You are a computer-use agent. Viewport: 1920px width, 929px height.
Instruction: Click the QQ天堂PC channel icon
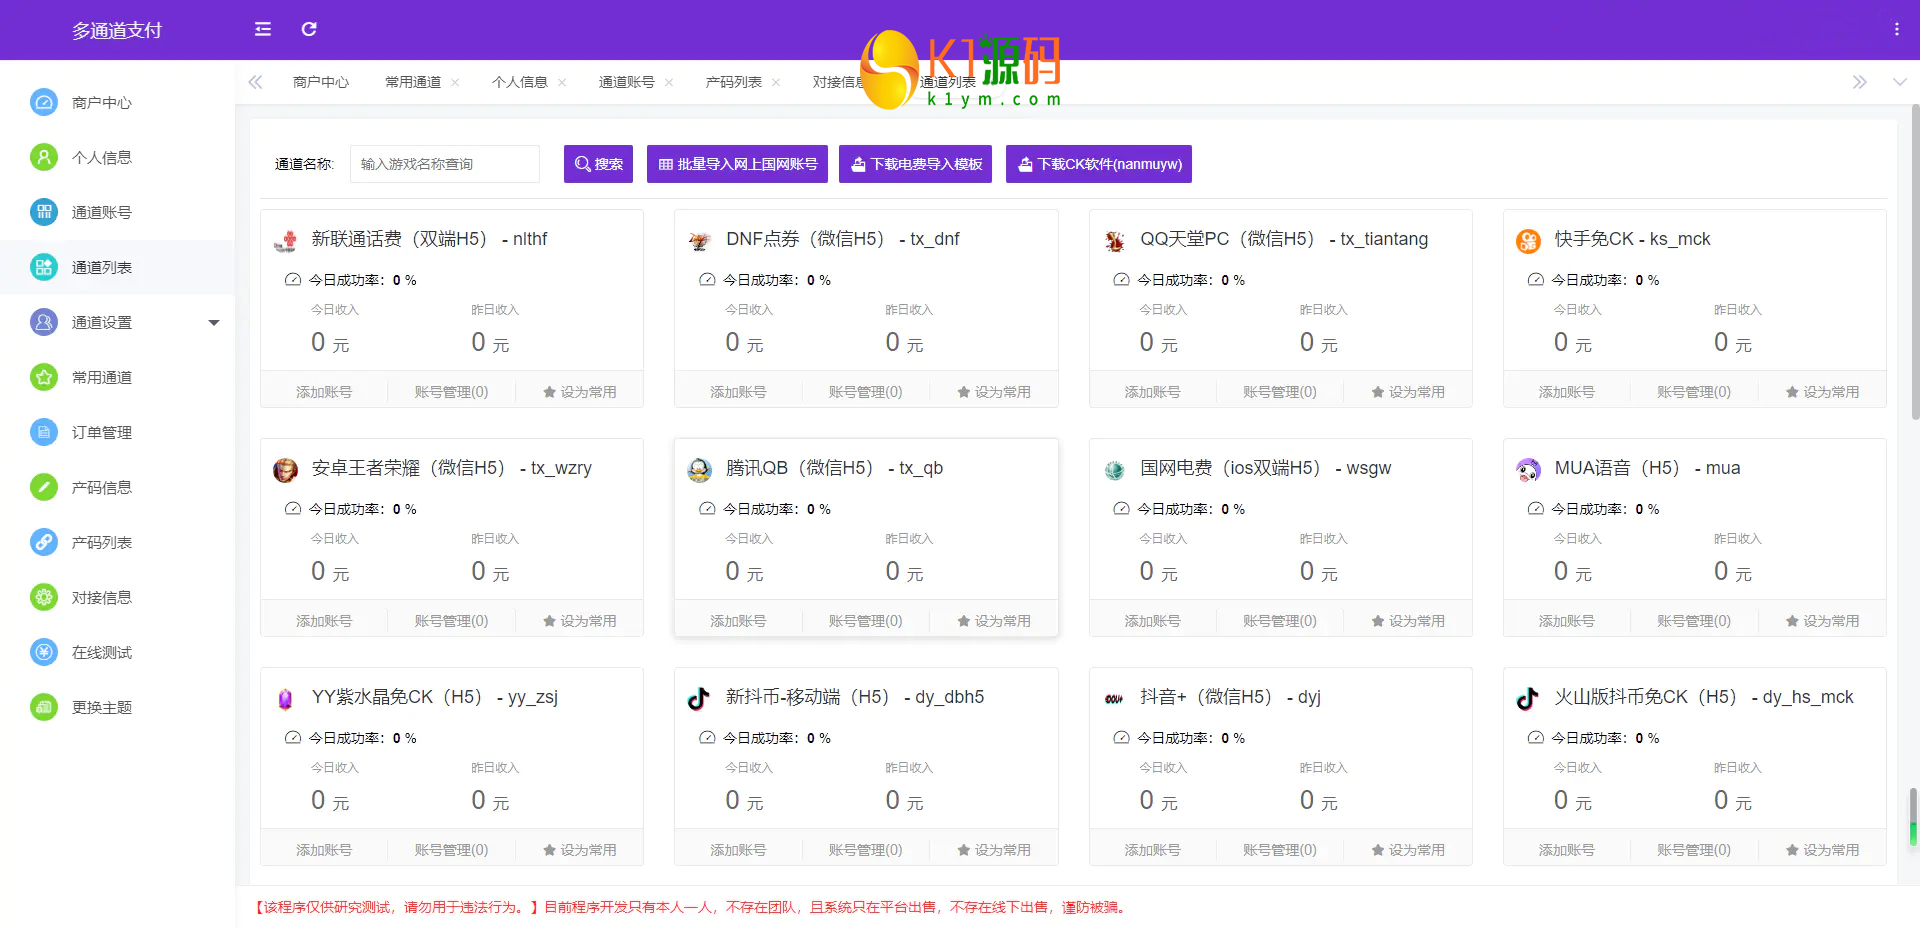pyautogui.click(x=1114, y=241)
